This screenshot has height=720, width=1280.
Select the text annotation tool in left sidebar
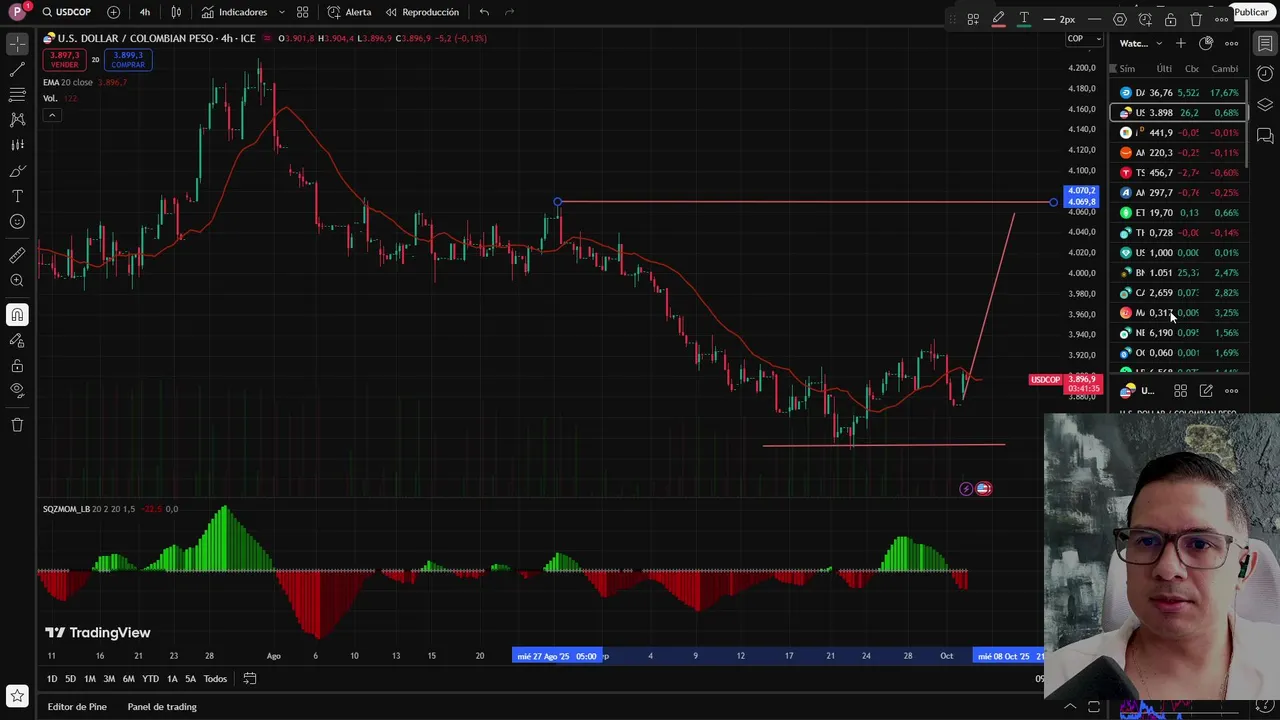tap(17, 196)
